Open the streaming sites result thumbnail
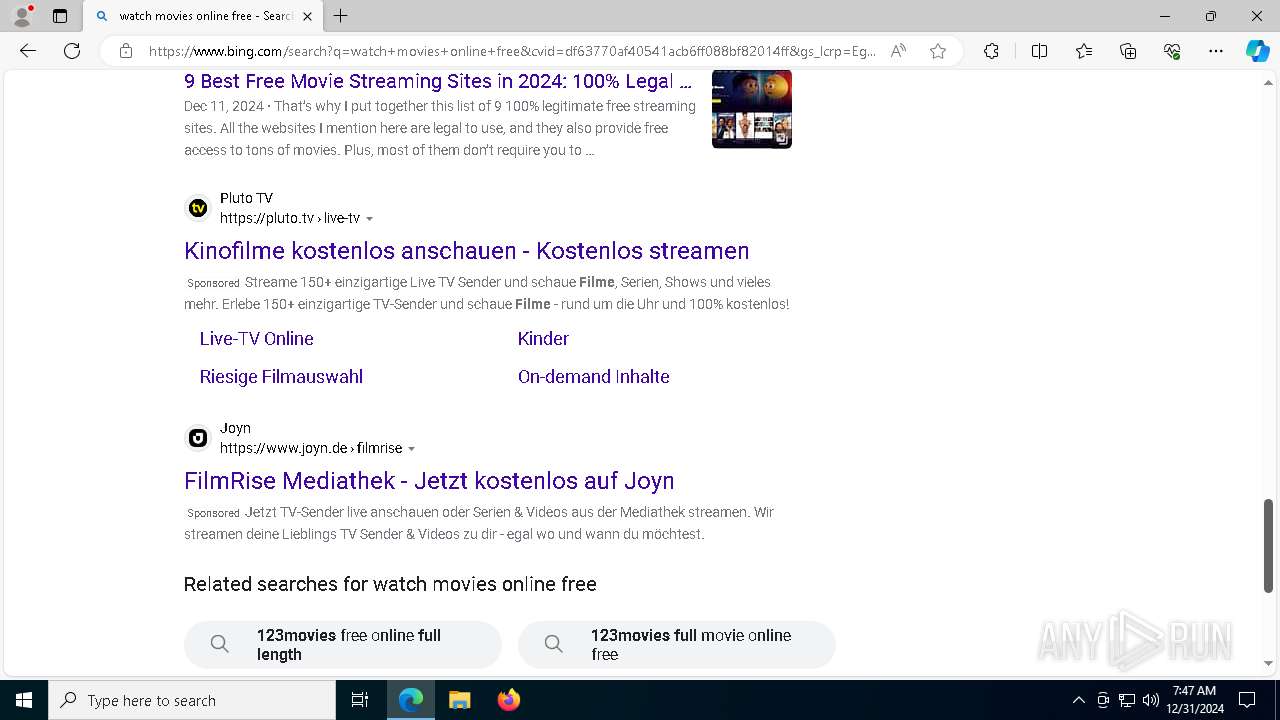Image resolution: width=1280 pixels, height=720 pixels. [752, 109]
